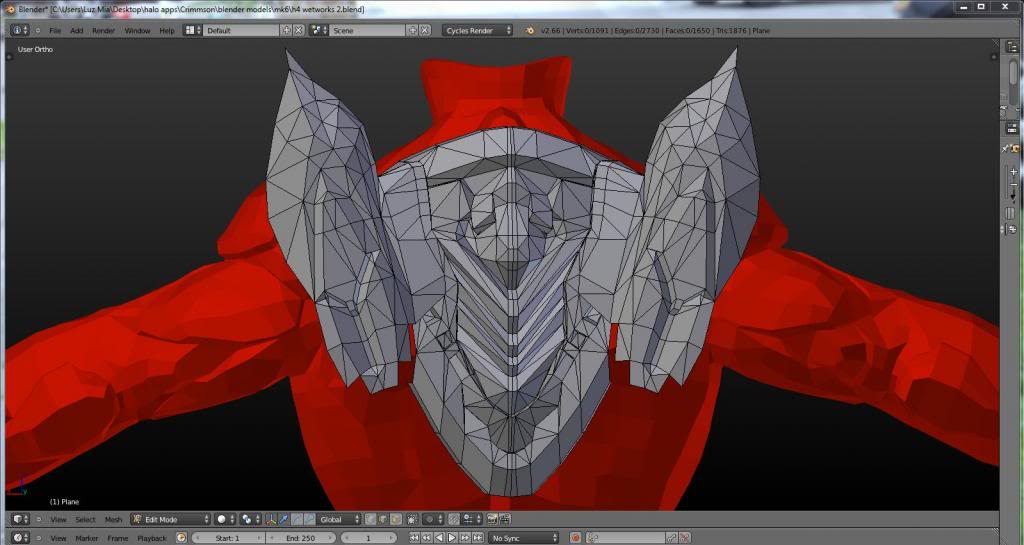Insert keyframe for keying set

671,538
